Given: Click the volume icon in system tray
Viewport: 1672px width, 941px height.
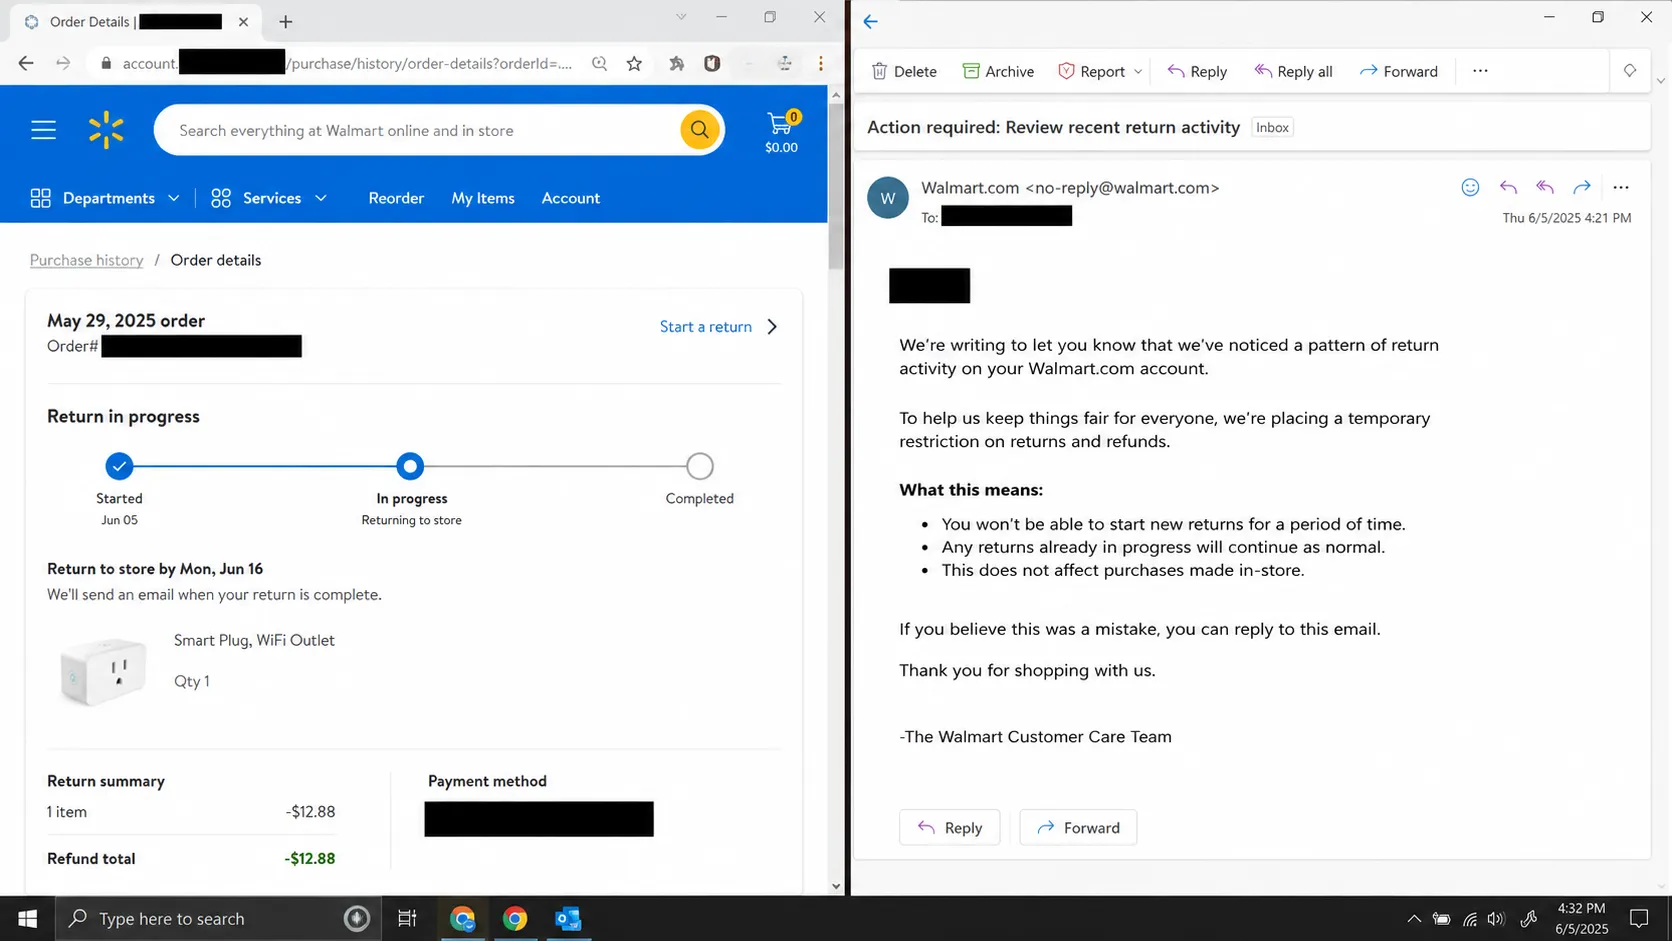Looking at the screenshot, I should [1496, 919].
